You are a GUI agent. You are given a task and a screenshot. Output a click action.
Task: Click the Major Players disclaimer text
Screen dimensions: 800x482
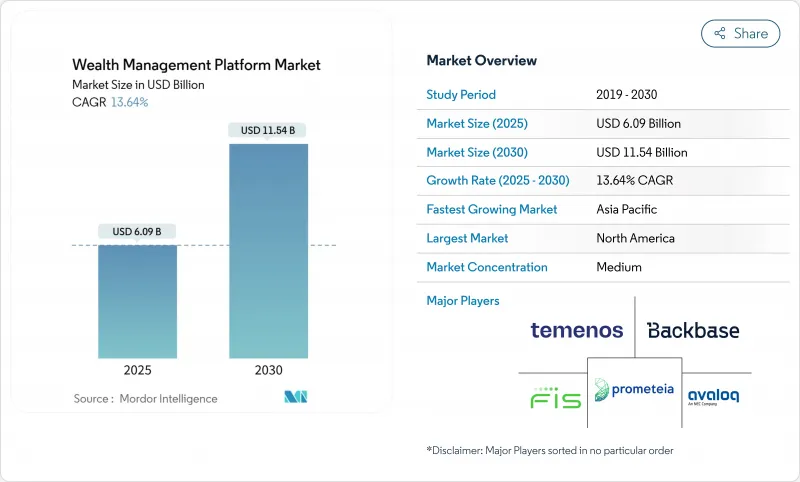[549, 450]
